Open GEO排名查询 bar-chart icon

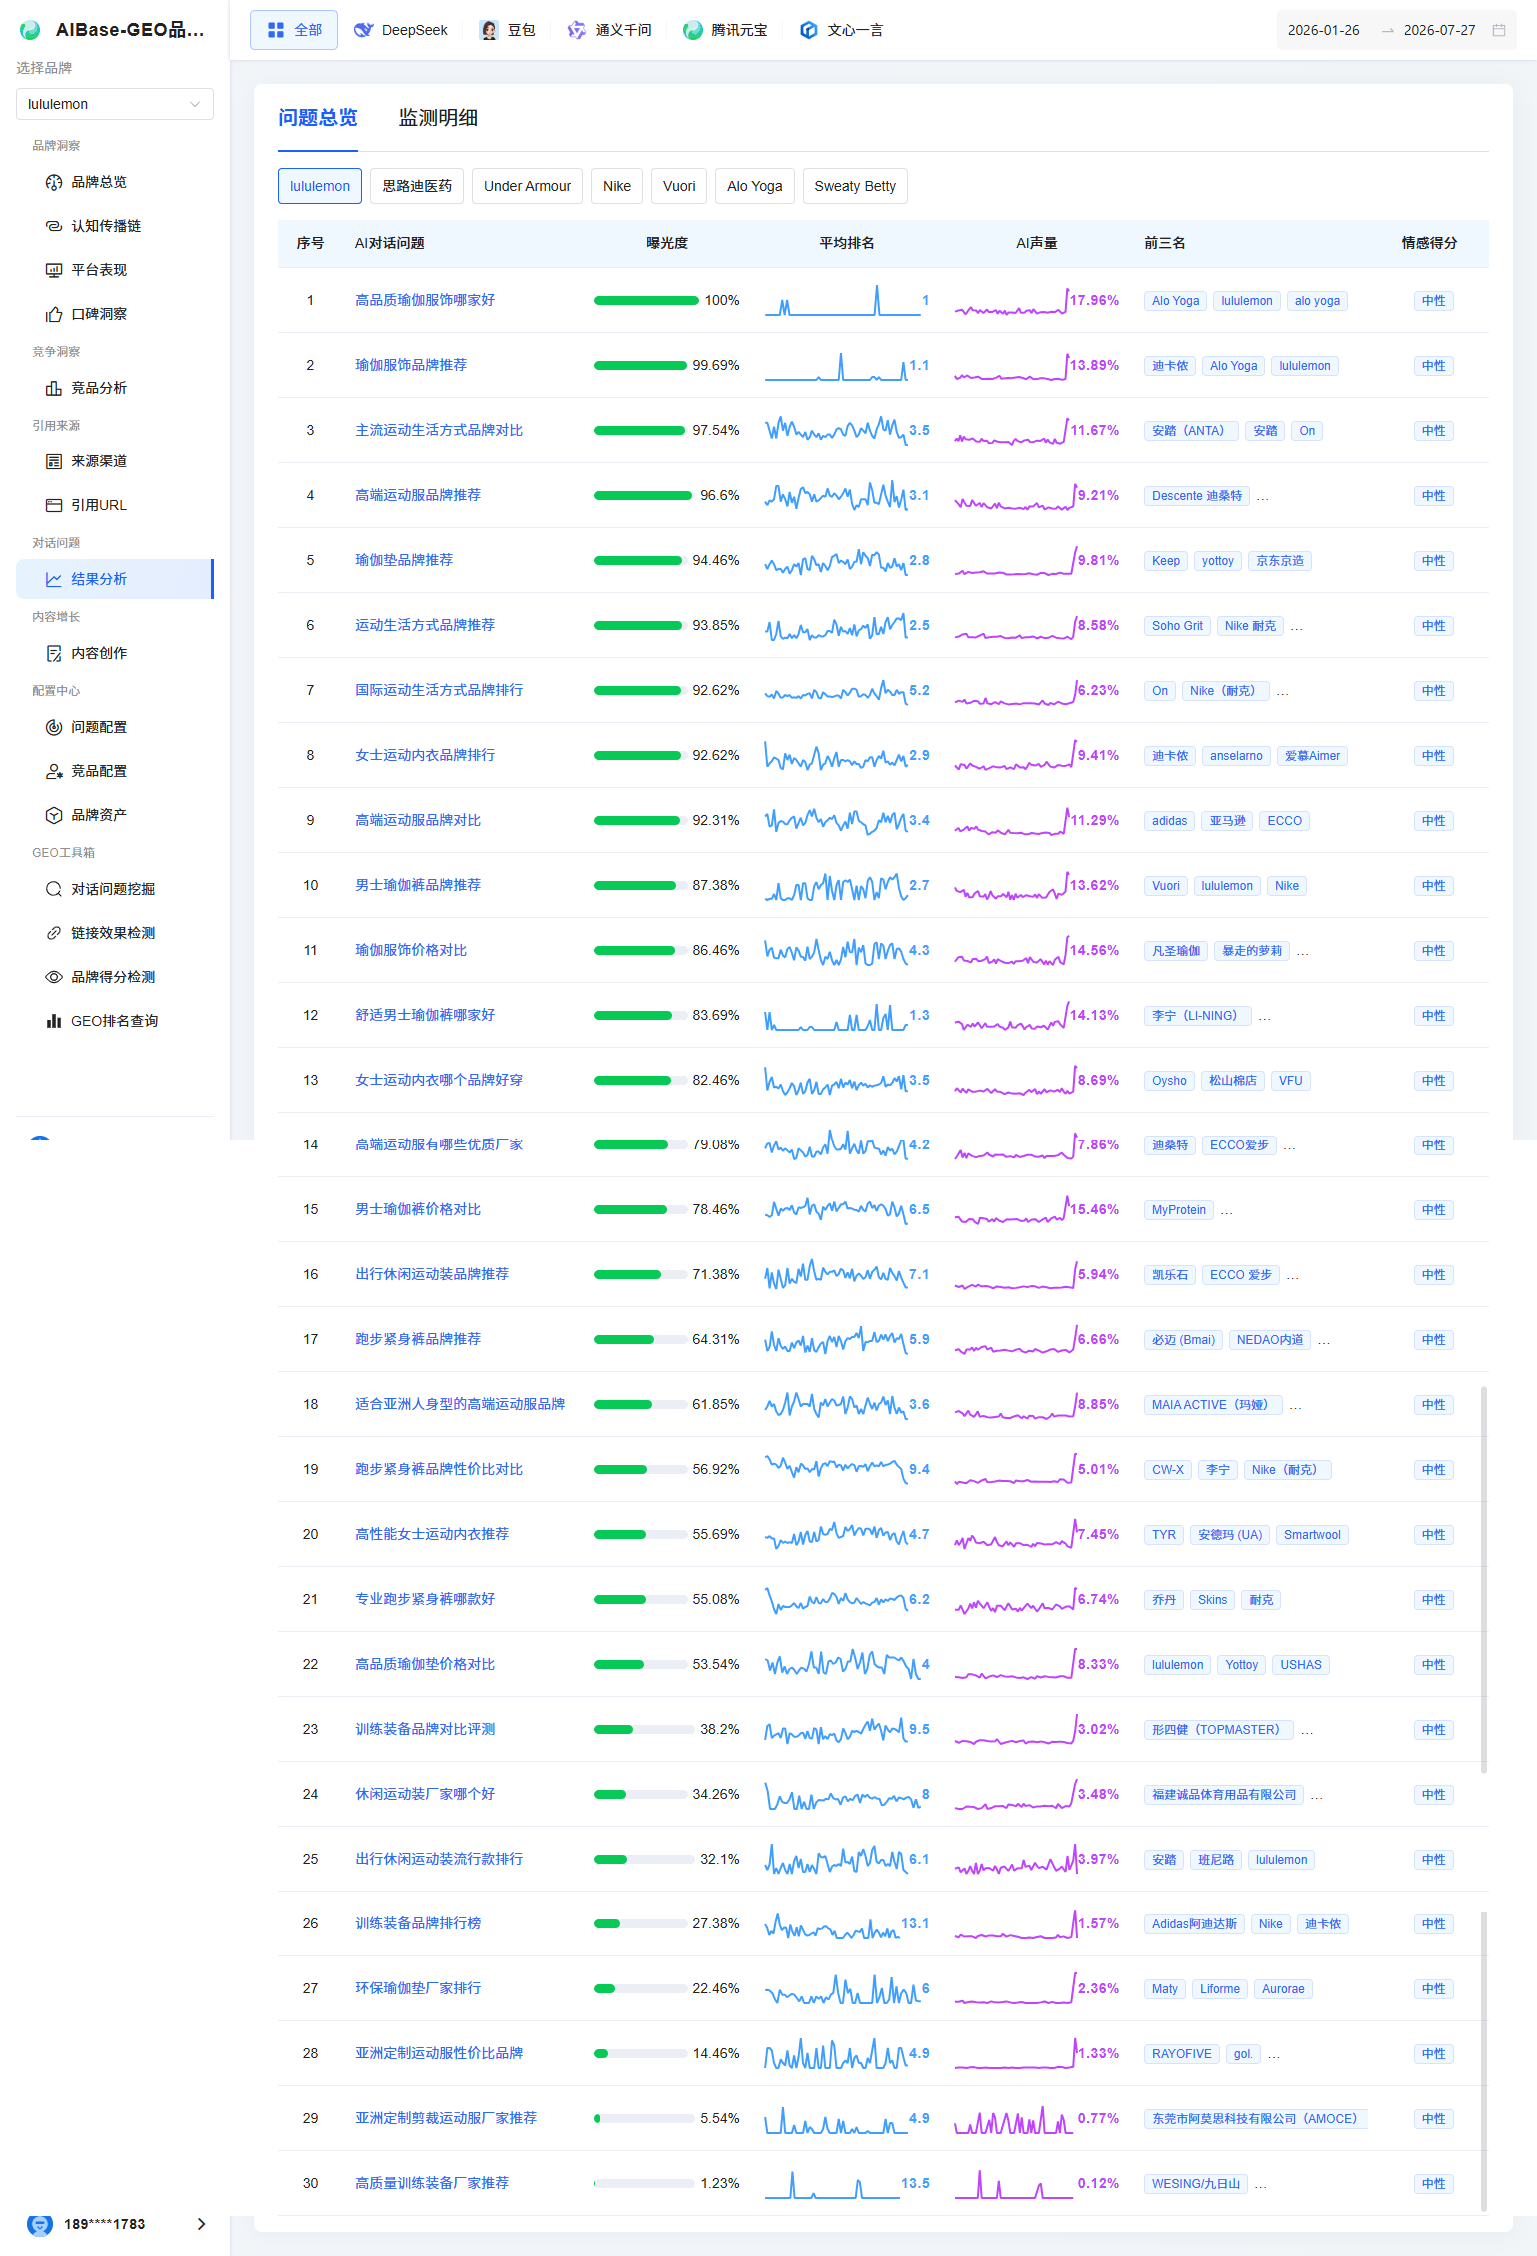pos(54,1021)
